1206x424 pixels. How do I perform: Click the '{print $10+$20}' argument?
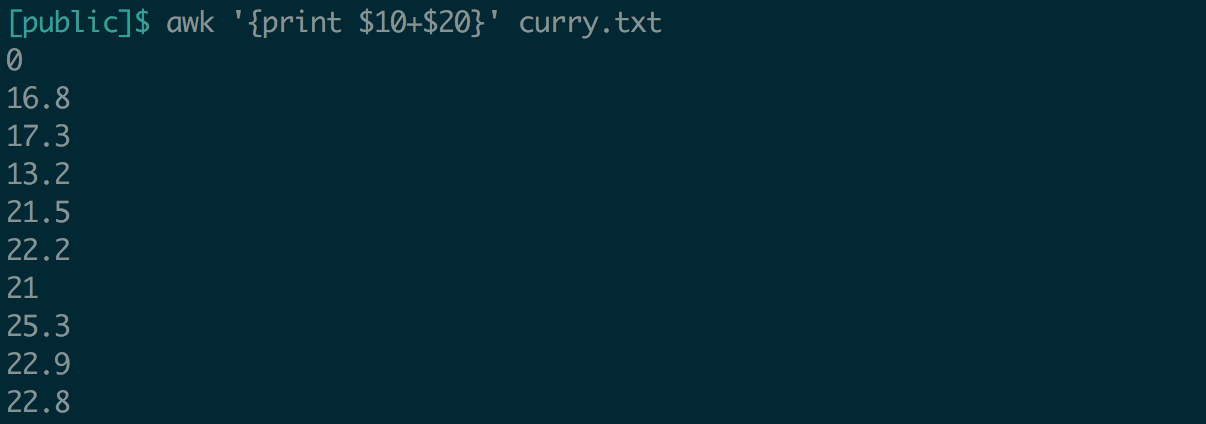click(366, 22)
